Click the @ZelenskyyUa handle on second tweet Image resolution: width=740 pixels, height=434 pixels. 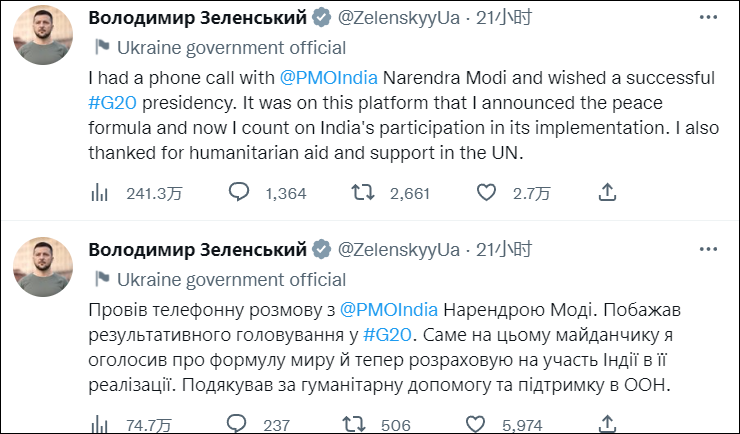tap(400, 249)
